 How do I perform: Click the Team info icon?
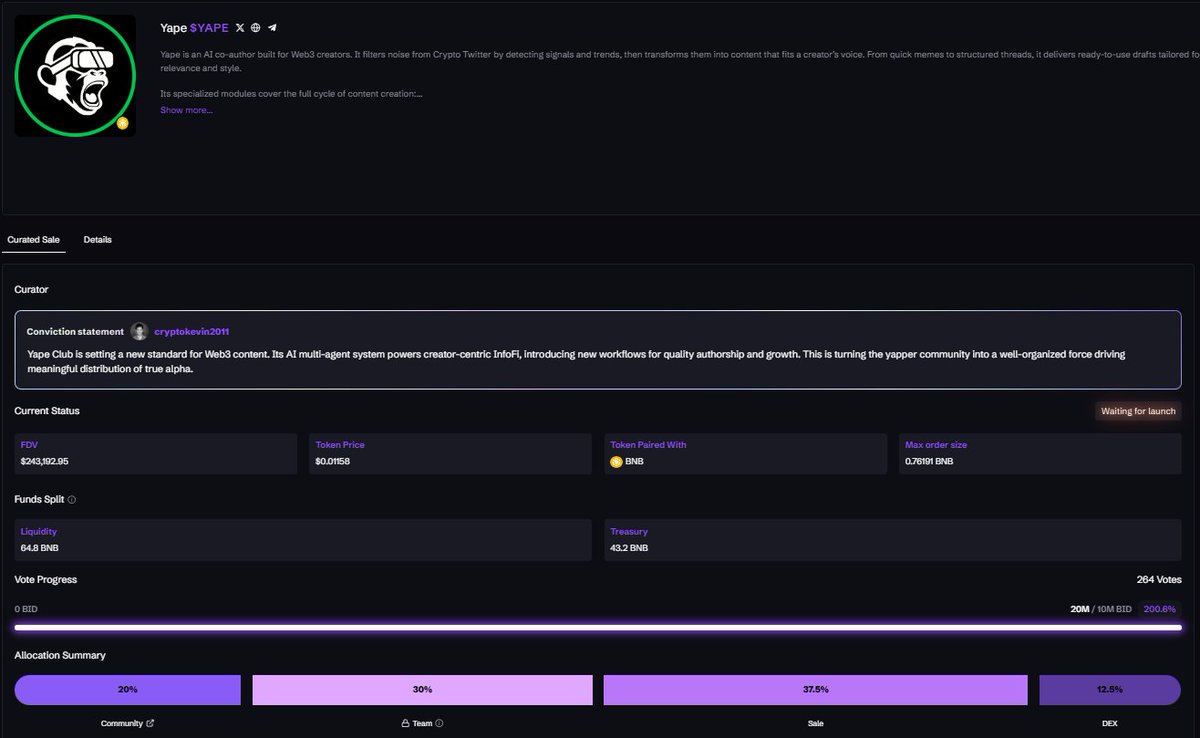coord(439,723)
